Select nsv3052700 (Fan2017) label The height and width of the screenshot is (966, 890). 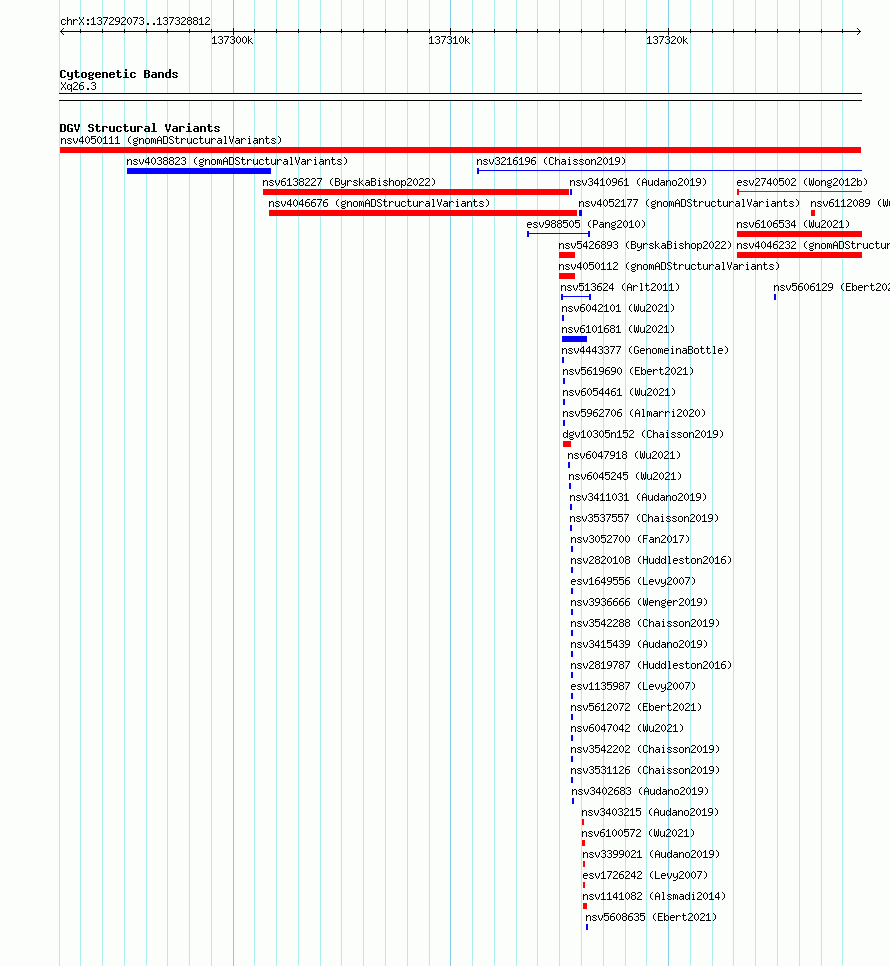point(630,538)
